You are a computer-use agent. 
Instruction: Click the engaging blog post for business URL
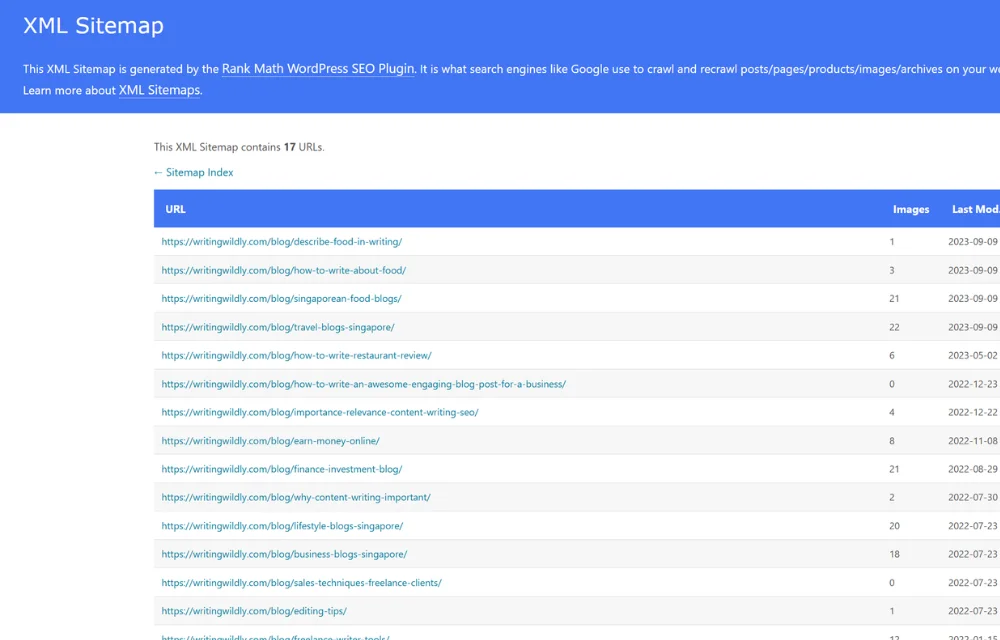pyautogui.click(x=362, y=384)
